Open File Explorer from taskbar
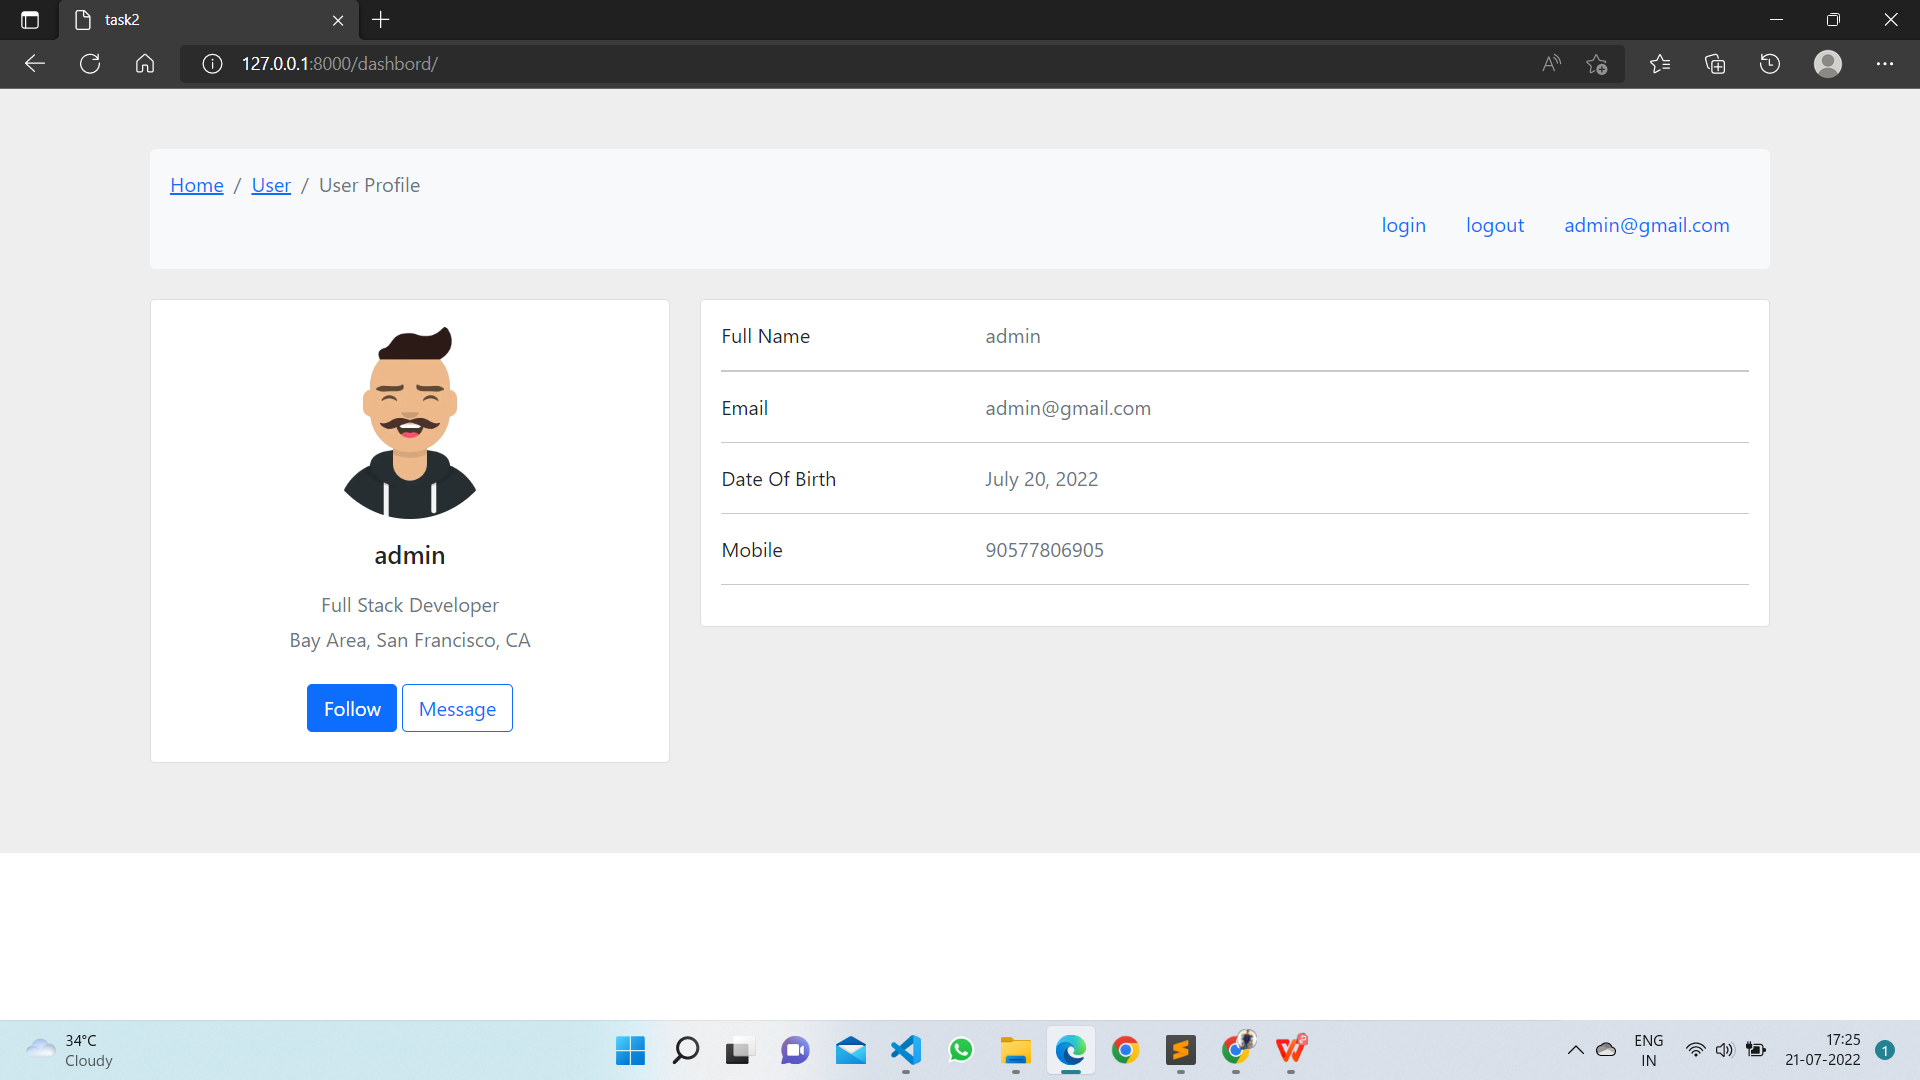 click(x=1016, y=1050)
